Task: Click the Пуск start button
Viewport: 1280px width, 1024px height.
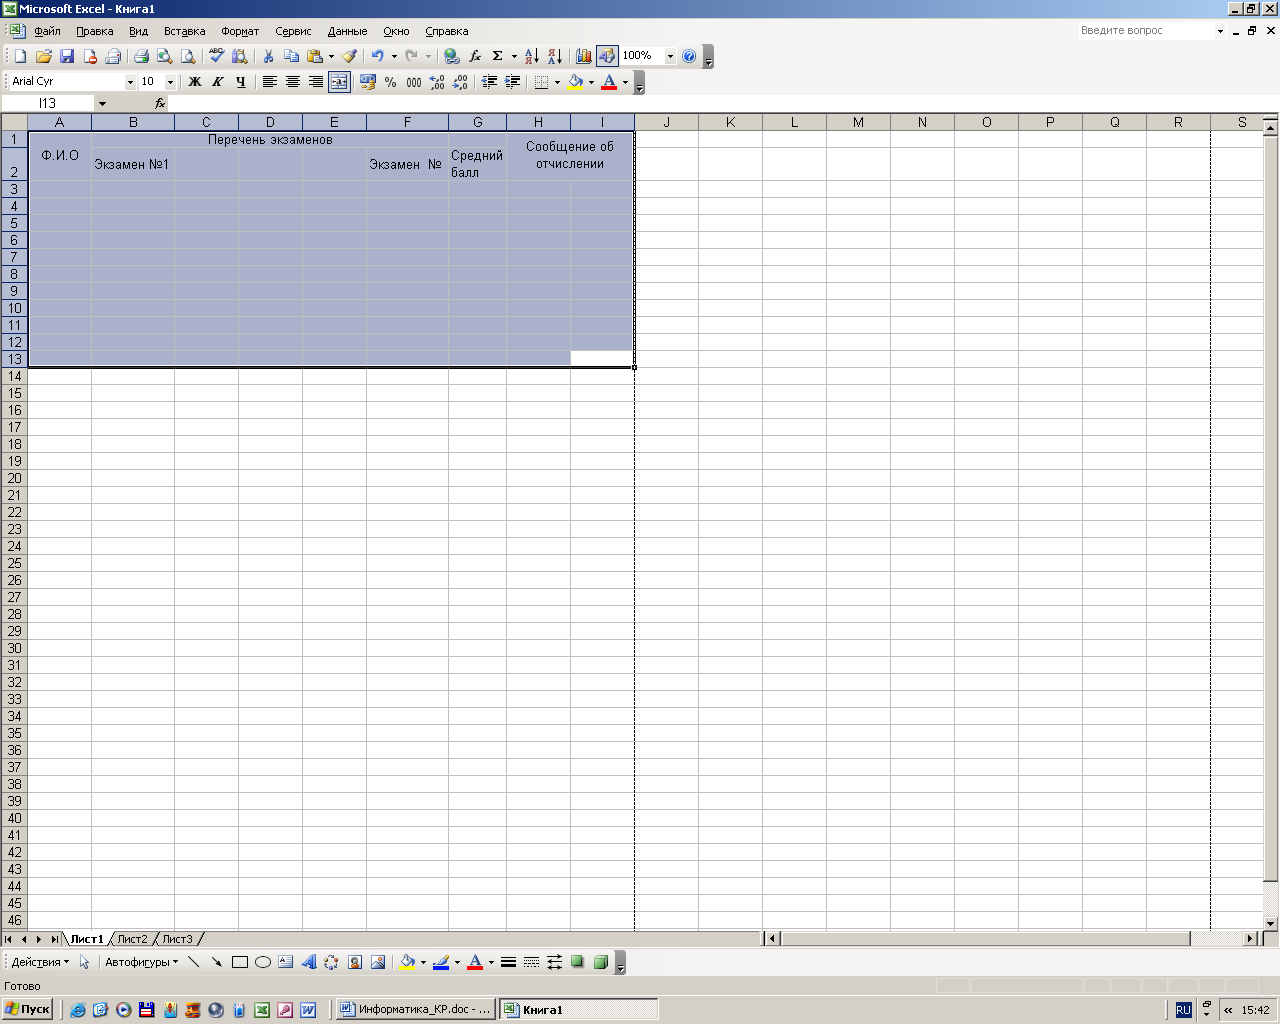Action: pyautogui.click(x=27, y=1010)
